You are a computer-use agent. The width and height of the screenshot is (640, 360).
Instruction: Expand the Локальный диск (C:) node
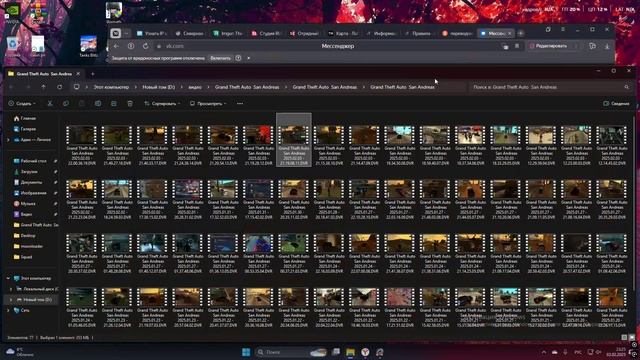coord(11,289)
